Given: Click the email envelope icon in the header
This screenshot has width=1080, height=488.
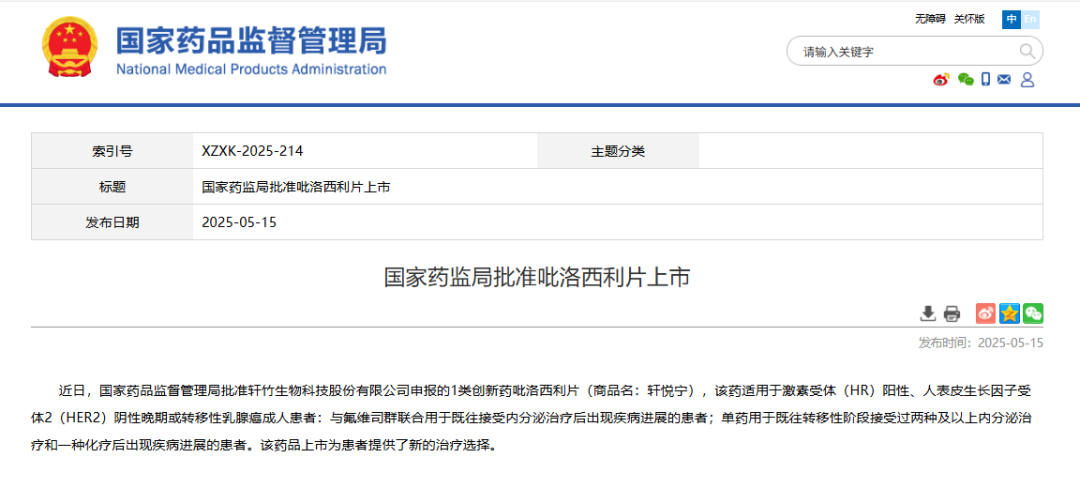Looking at the screenshot, I should 1004,80.
